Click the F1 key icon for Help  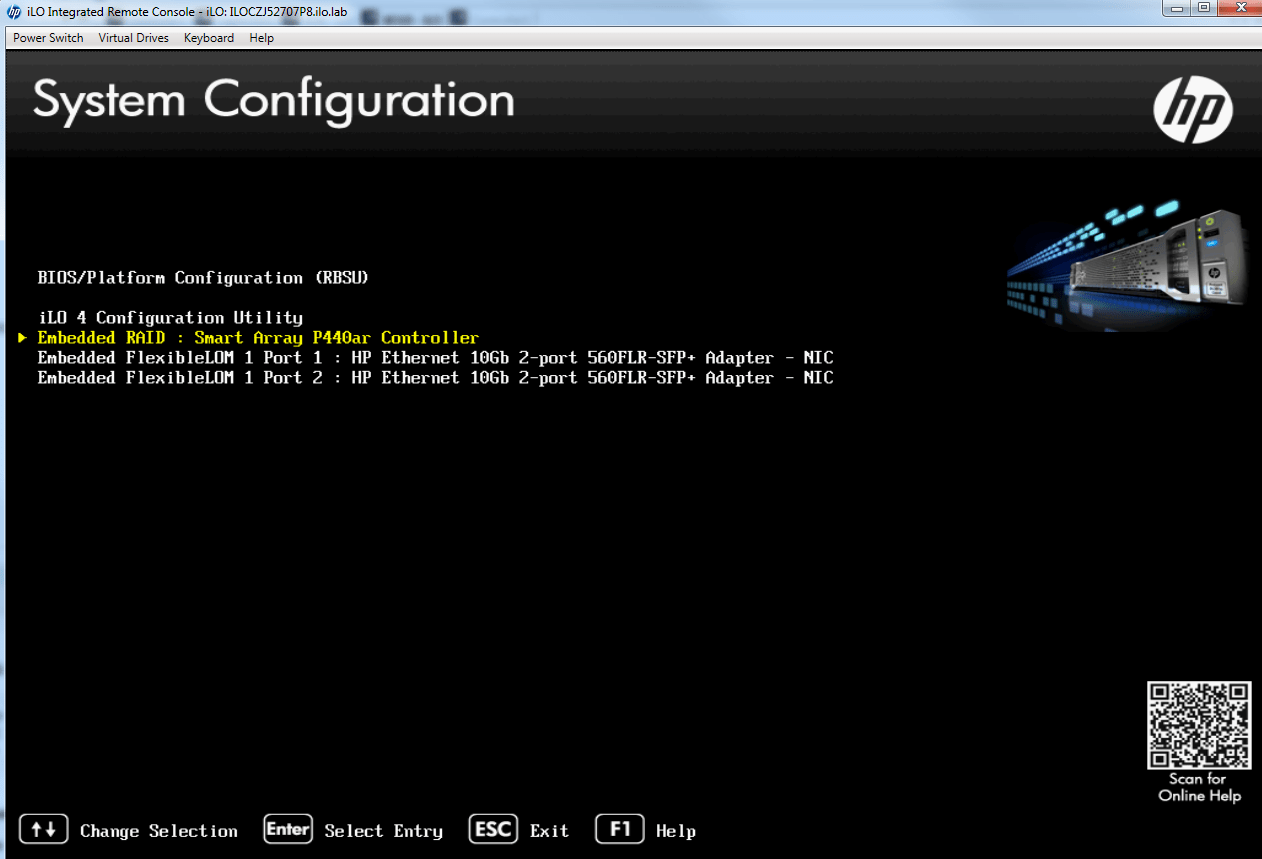pos(619,828)
